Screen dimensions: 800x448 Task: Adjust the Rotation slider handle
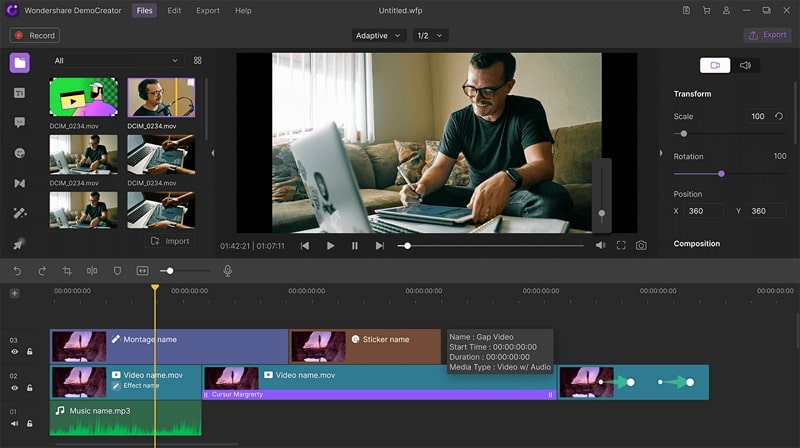[x=721, y=174]
